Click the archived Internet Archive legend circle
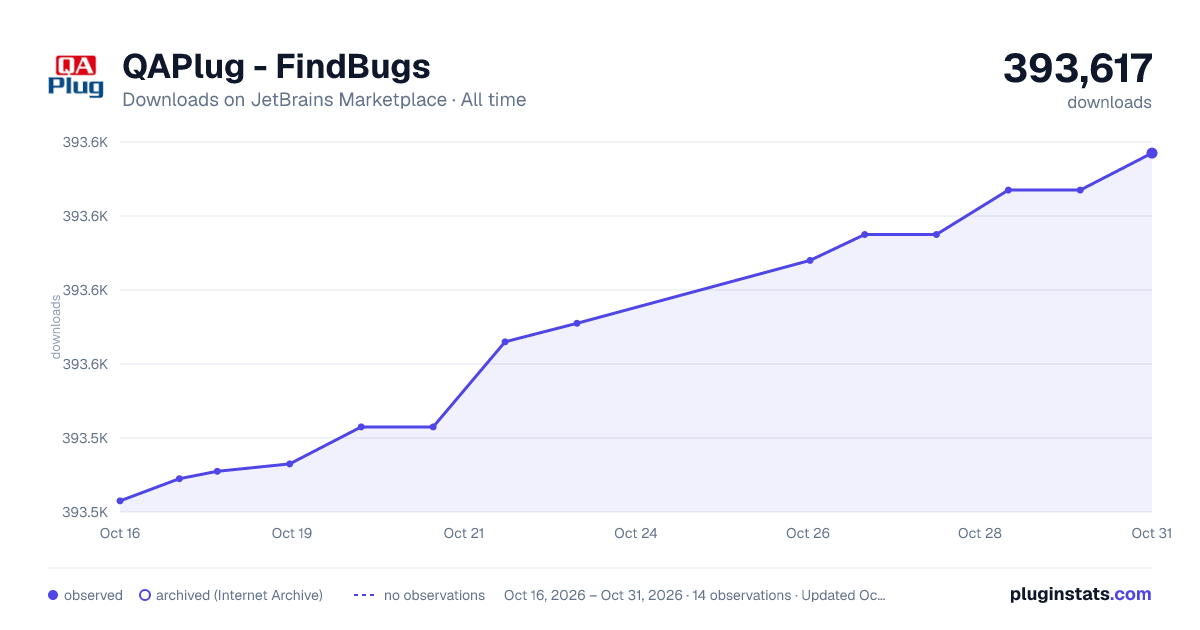Image resolution: width=1200 pixels, height=630 pixels. [x=145, y=595]
